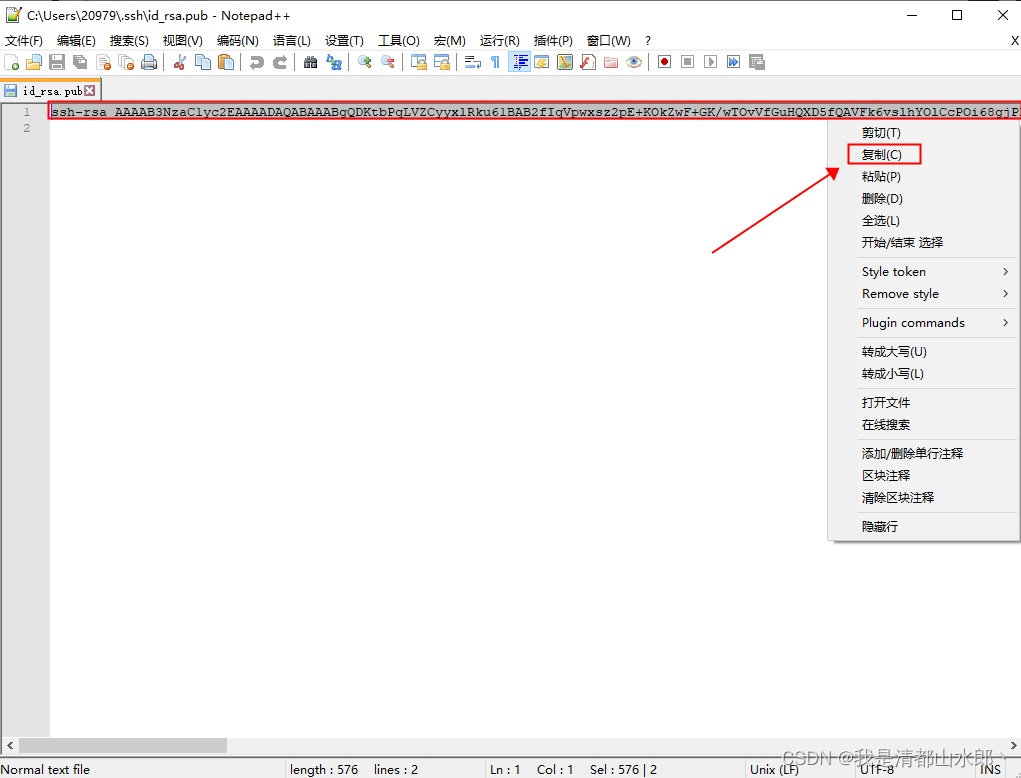
Task: Click the ssh-rsa key text on line 1
Action: [535, 112]
